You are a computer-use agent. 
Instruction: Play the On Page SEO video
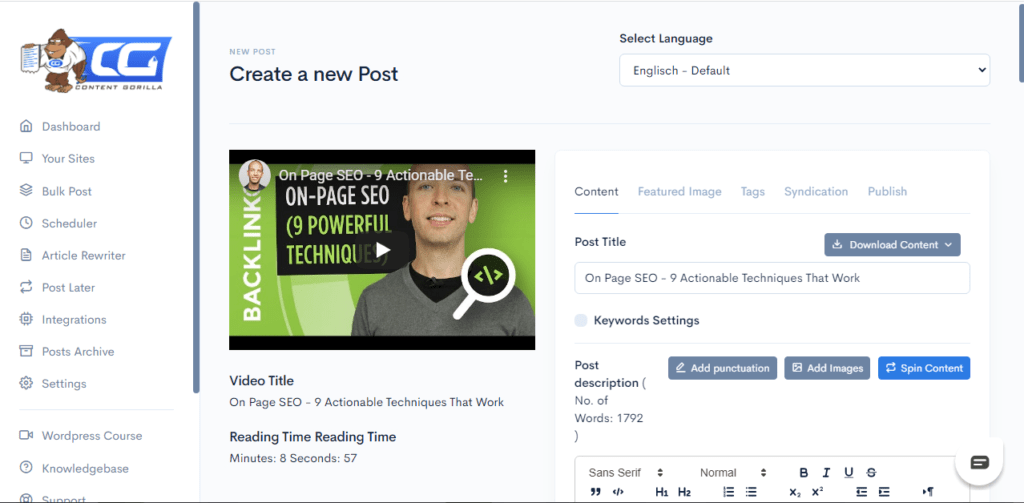point(382,250)
